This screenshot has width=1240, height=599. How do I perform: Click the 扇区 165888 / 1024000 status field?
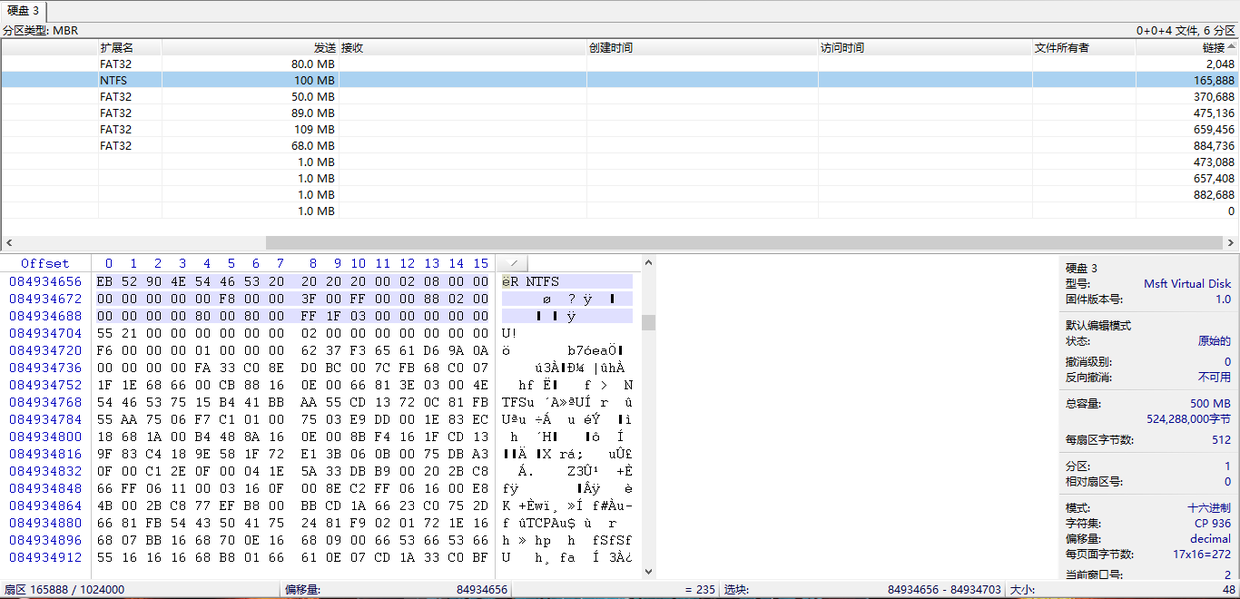click(x=65, y=590)
